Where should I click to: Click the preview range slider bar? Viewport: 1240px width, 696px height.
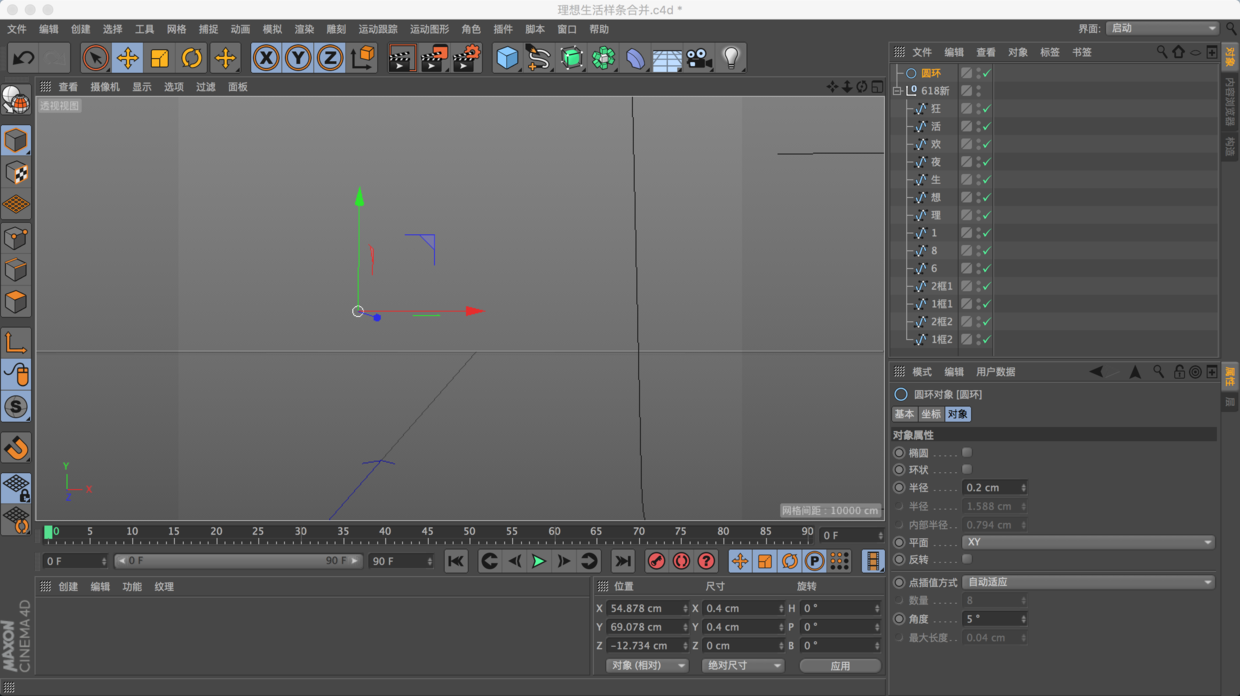(238, 561)
